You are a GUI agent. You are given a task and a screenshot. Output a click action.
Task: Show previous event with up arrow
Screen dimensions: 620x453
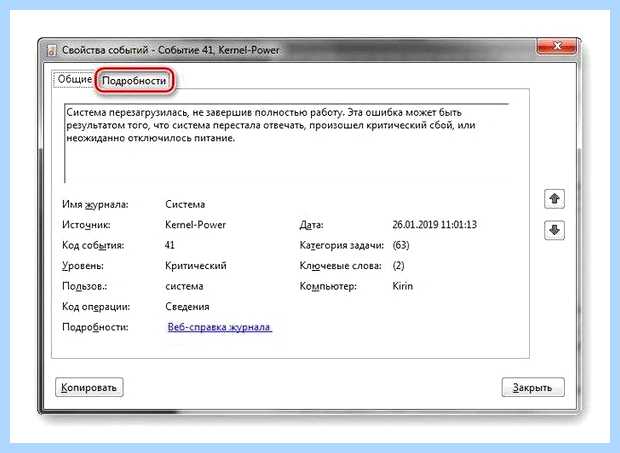(x=554, y=199)
